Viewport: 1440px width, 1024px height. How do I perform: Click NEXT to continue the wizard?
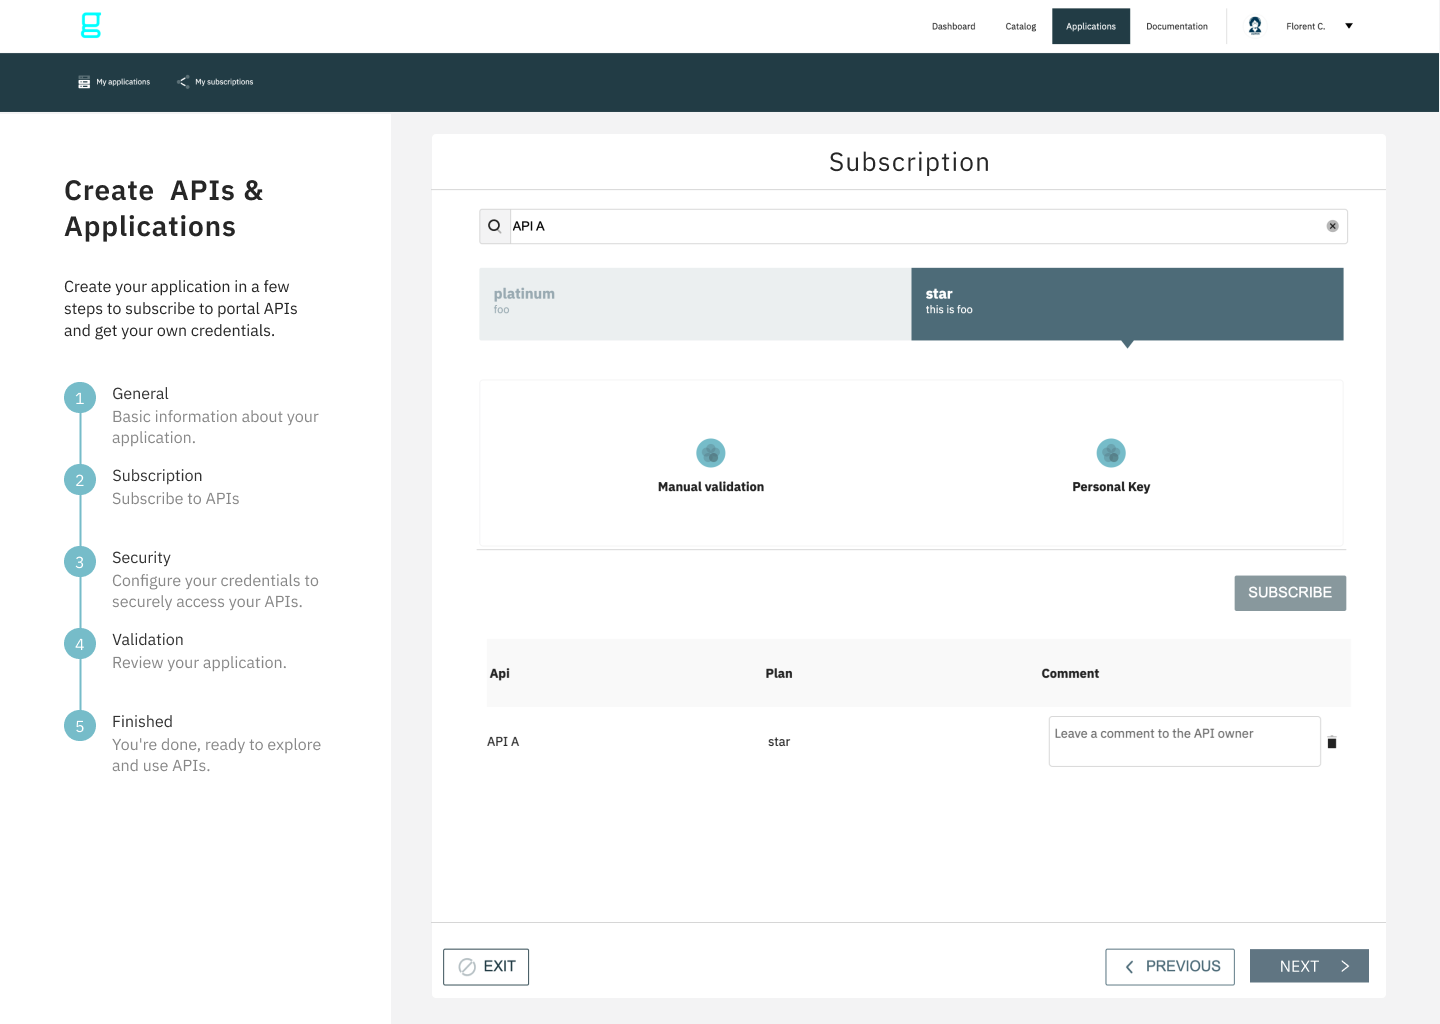click(x=1309, y=966)
